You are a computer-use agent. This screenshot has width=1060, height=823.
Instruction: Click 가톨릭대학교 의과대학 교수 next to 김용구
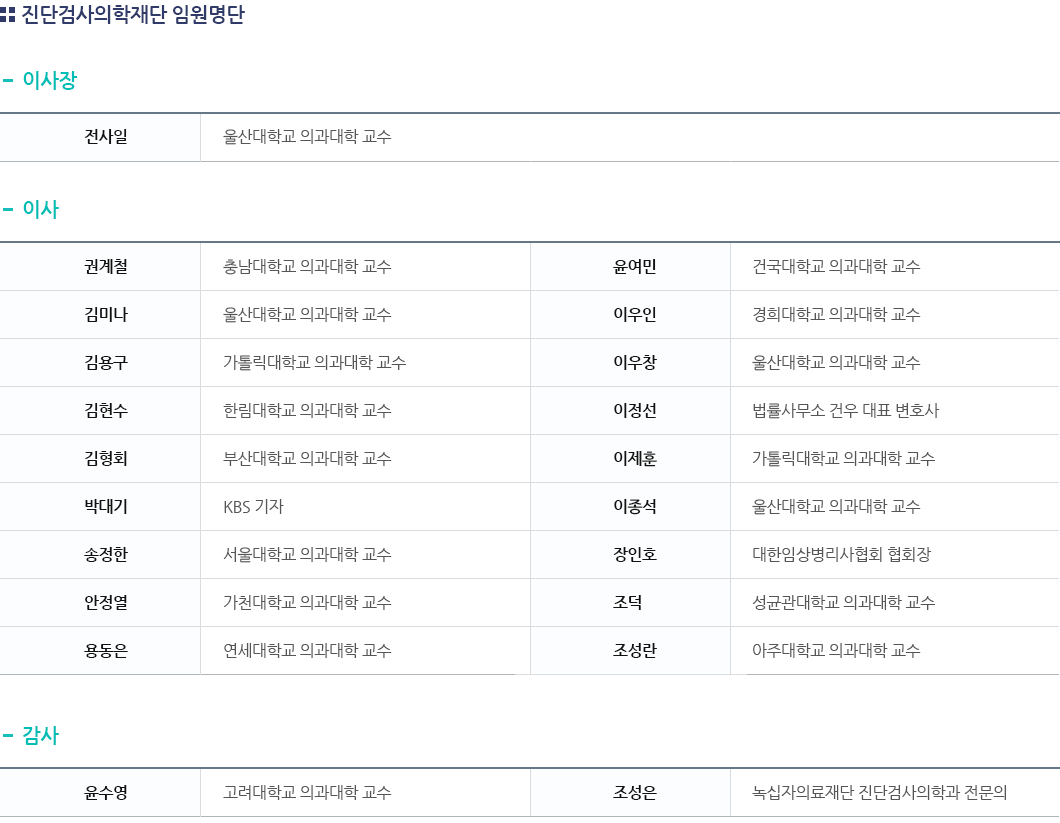coord(314,362)
